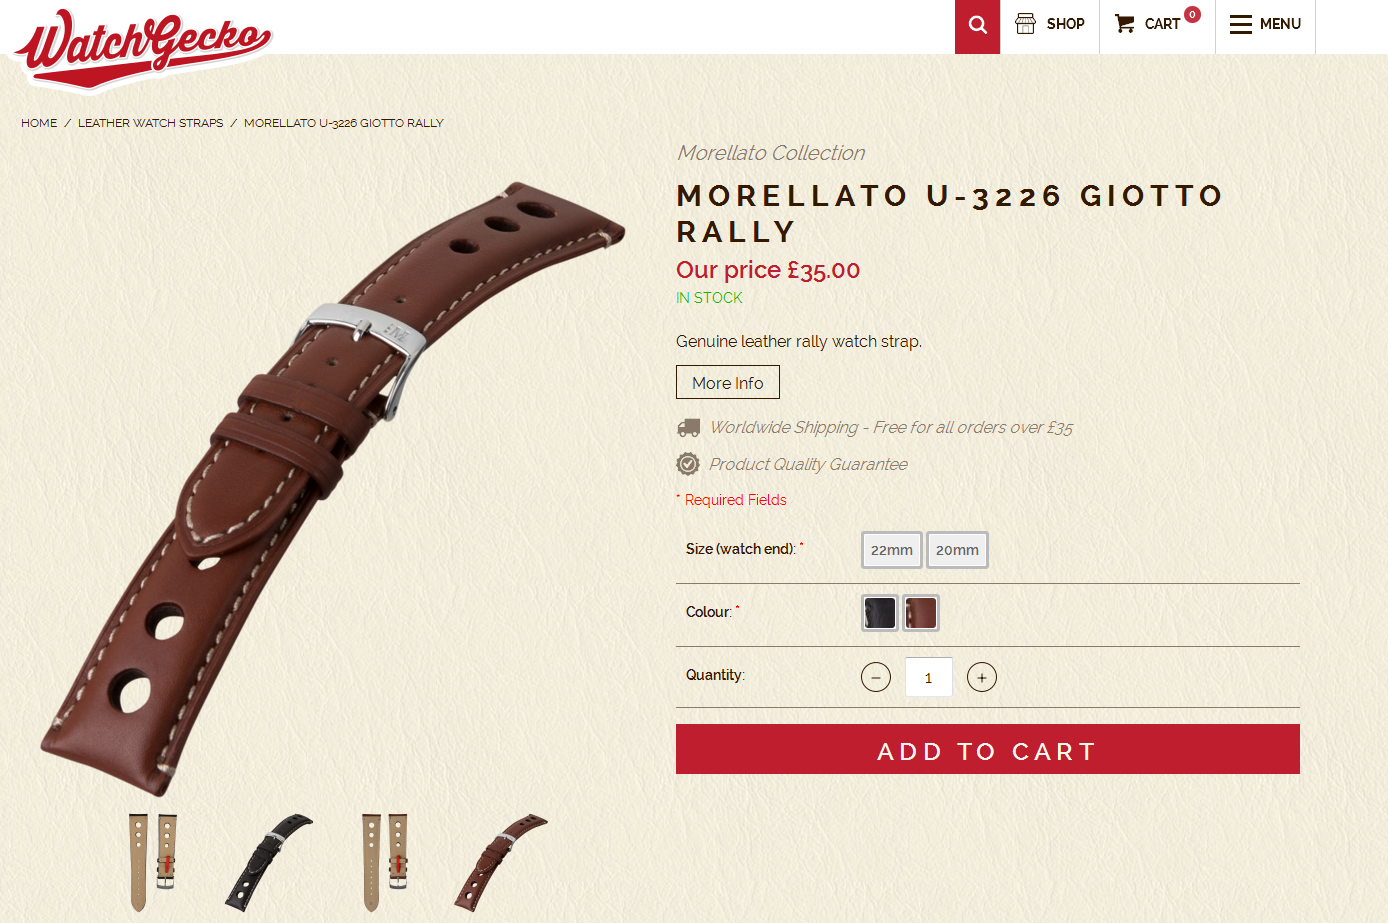Click the worldwide shipping truck icon
This screenshot has width=1388, height=923.
(x=688, y=428)
